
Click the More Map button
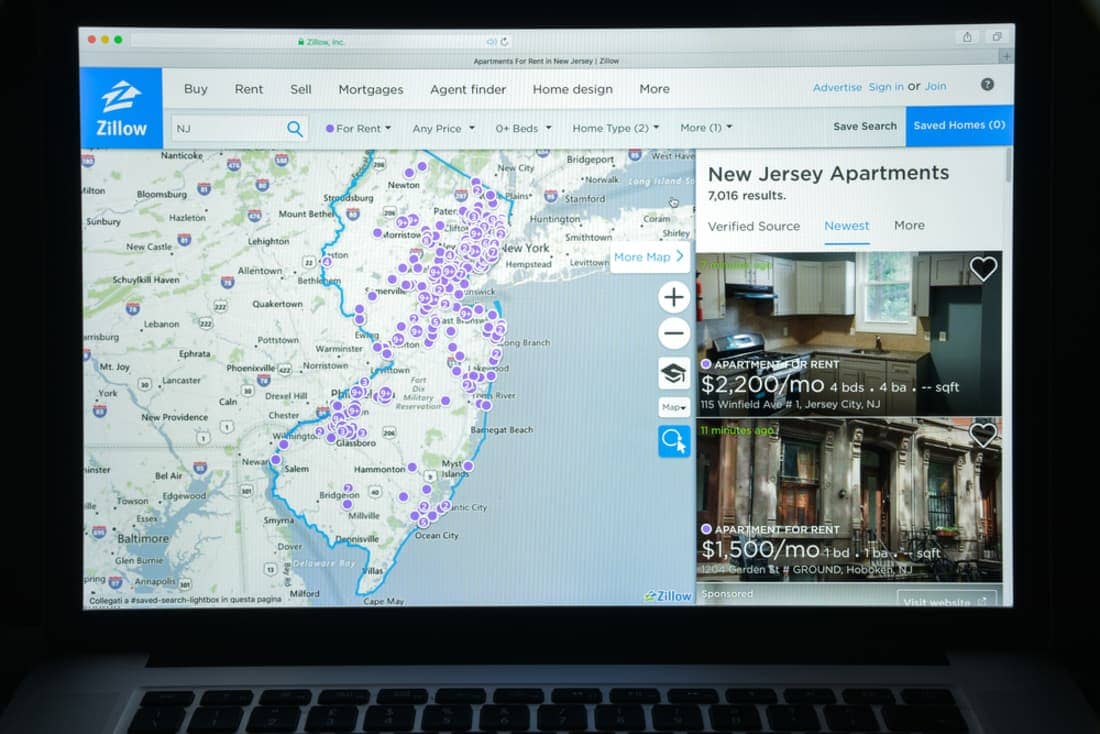pos(649,257)
